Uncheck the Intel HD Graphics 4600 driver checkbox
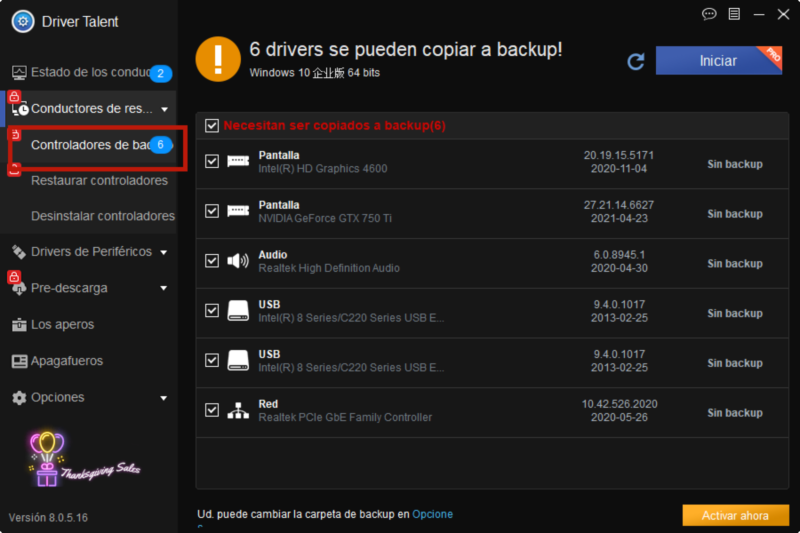This screenshot has width=800, height=533. pyautogui.click(x=212, y=161)
